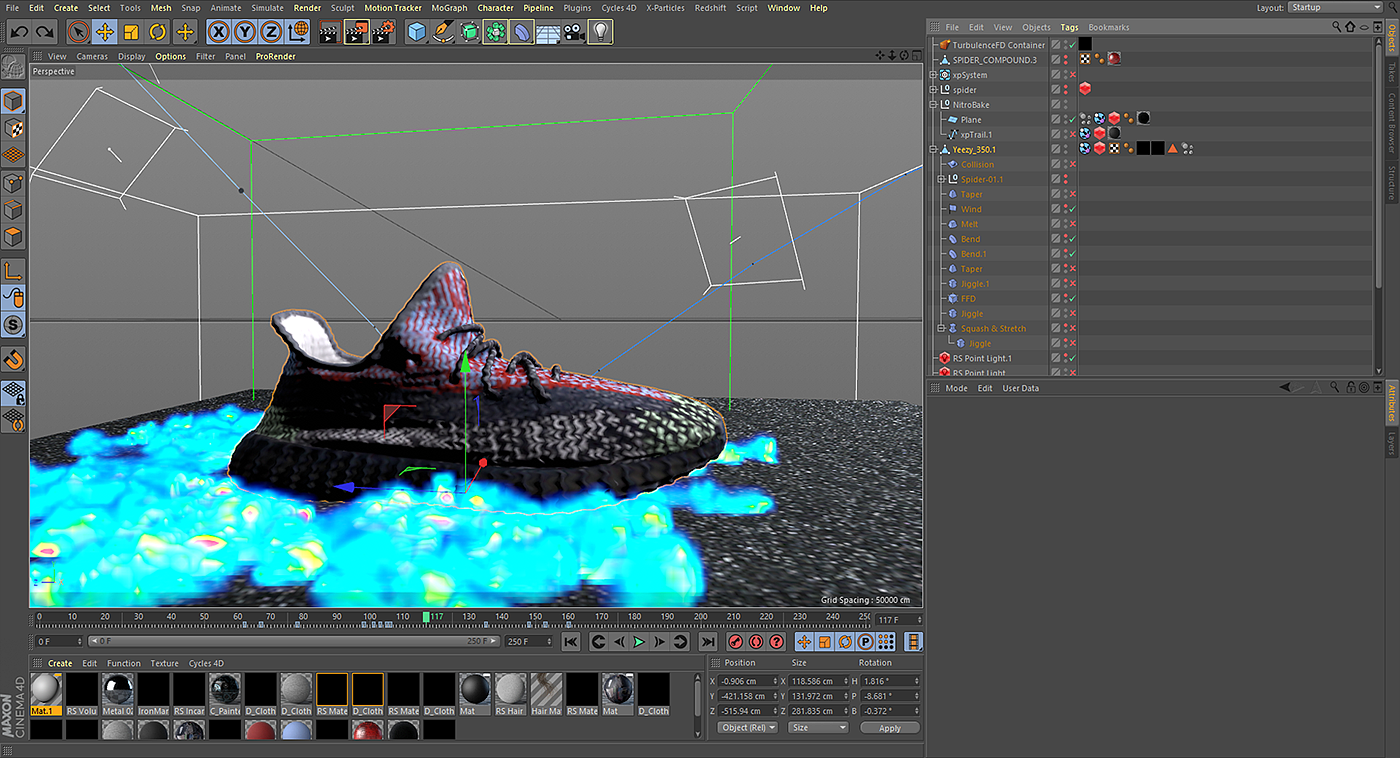This screenshot has height=758, width=1400.
Task: Click the Apply button
Action: tap(889, 728)
